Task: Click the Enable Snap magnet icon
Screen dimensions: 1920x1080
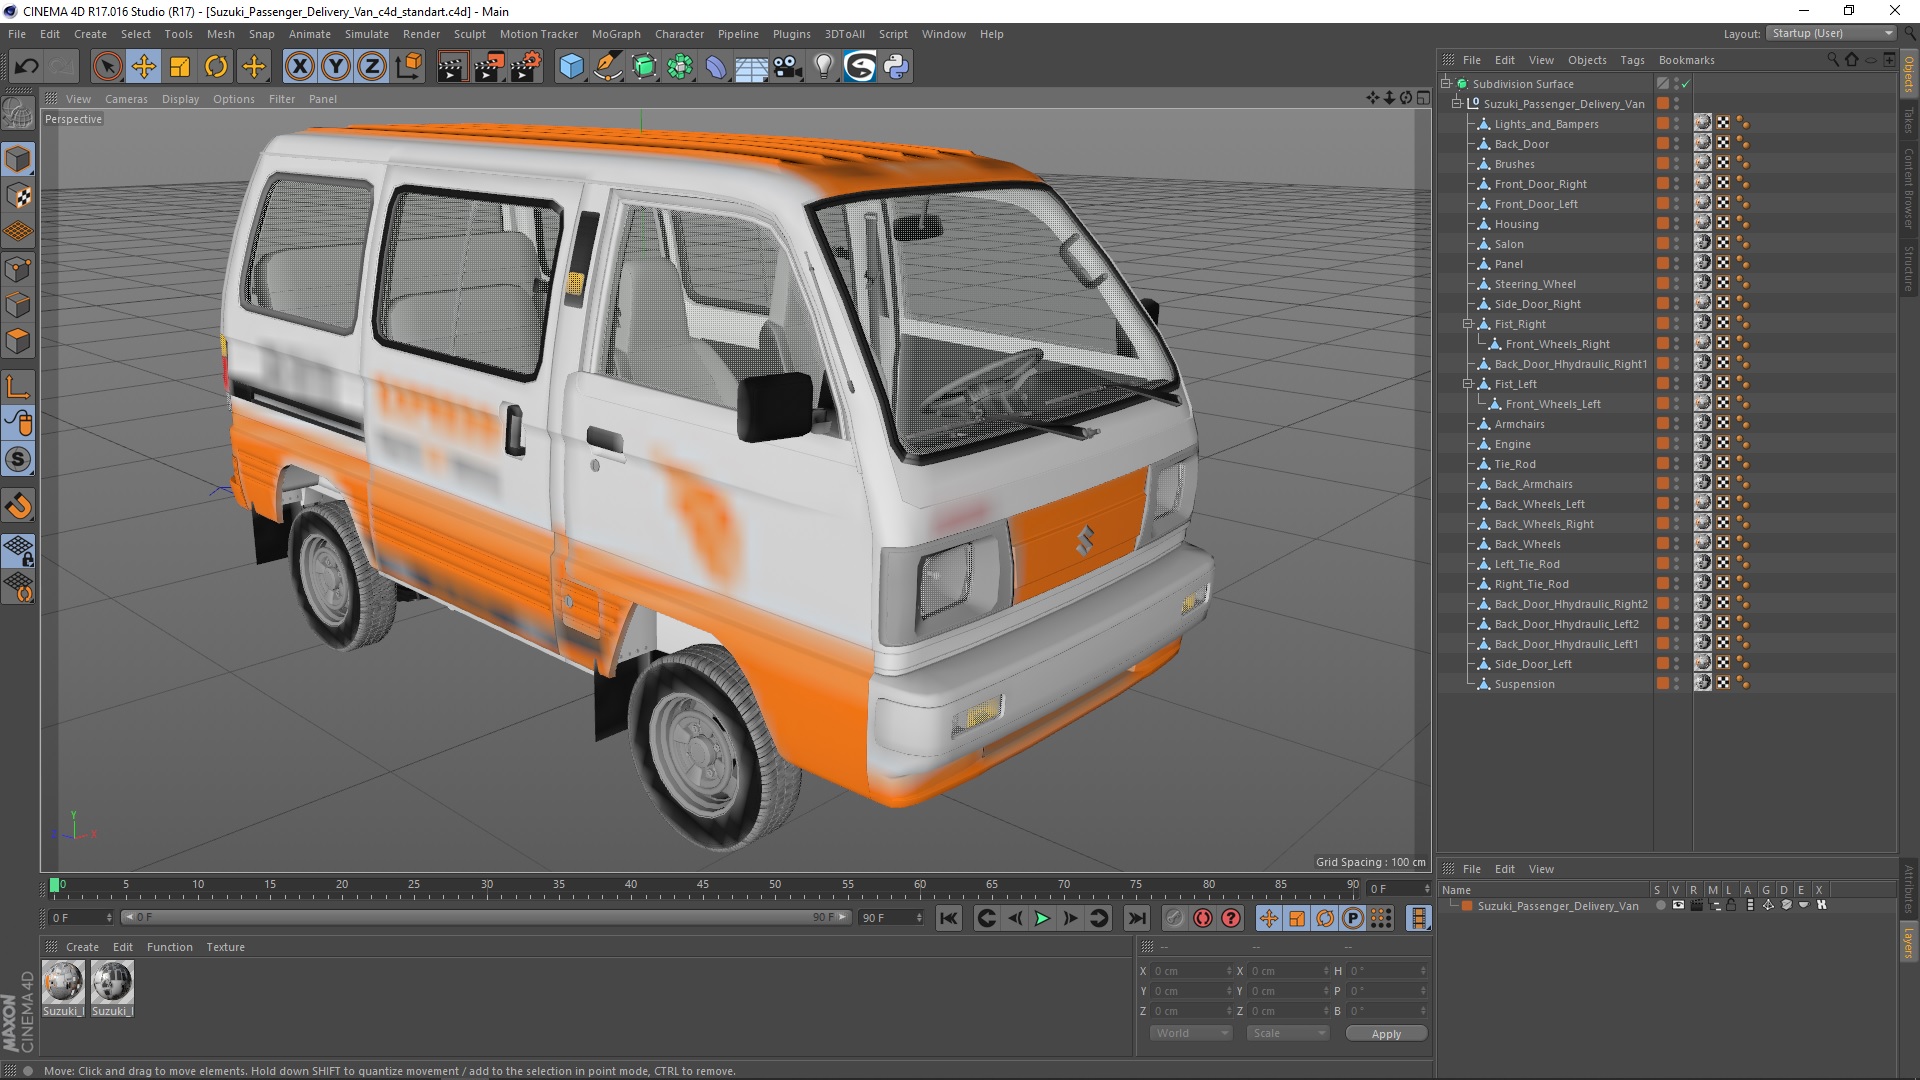Action: coord(18,506)
